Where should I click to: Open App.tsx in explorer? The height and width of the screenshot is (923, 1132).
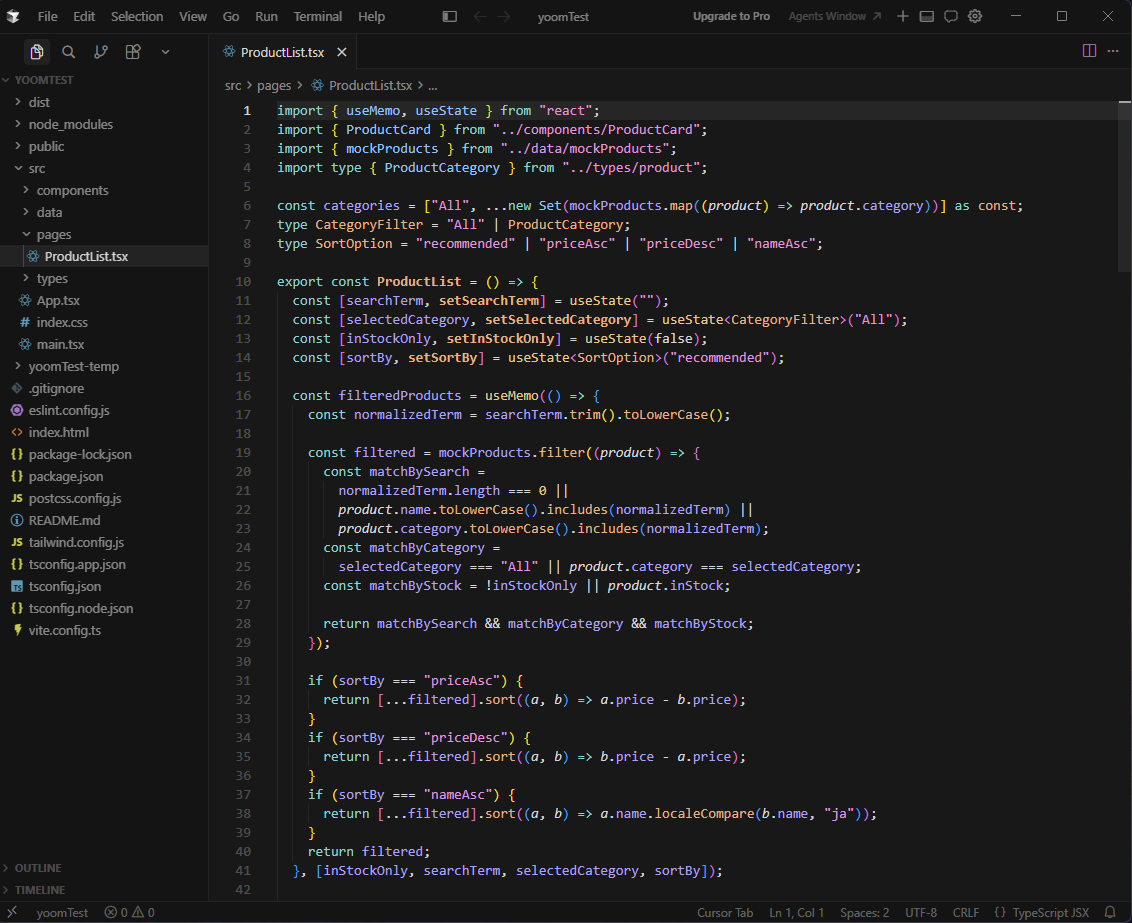point(105,300)
